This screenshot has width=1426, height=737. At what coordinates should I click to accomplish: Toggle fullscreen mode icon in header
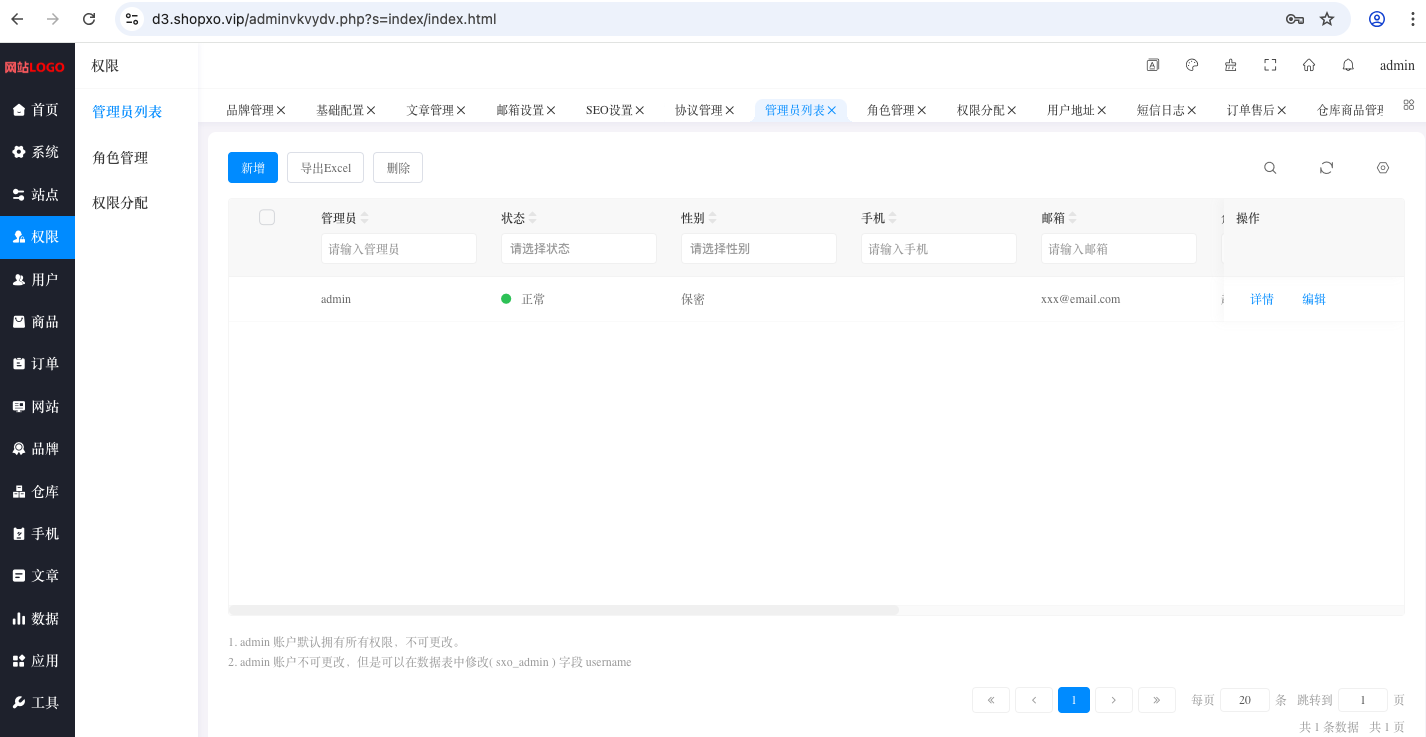click(x=1270, y=65)
